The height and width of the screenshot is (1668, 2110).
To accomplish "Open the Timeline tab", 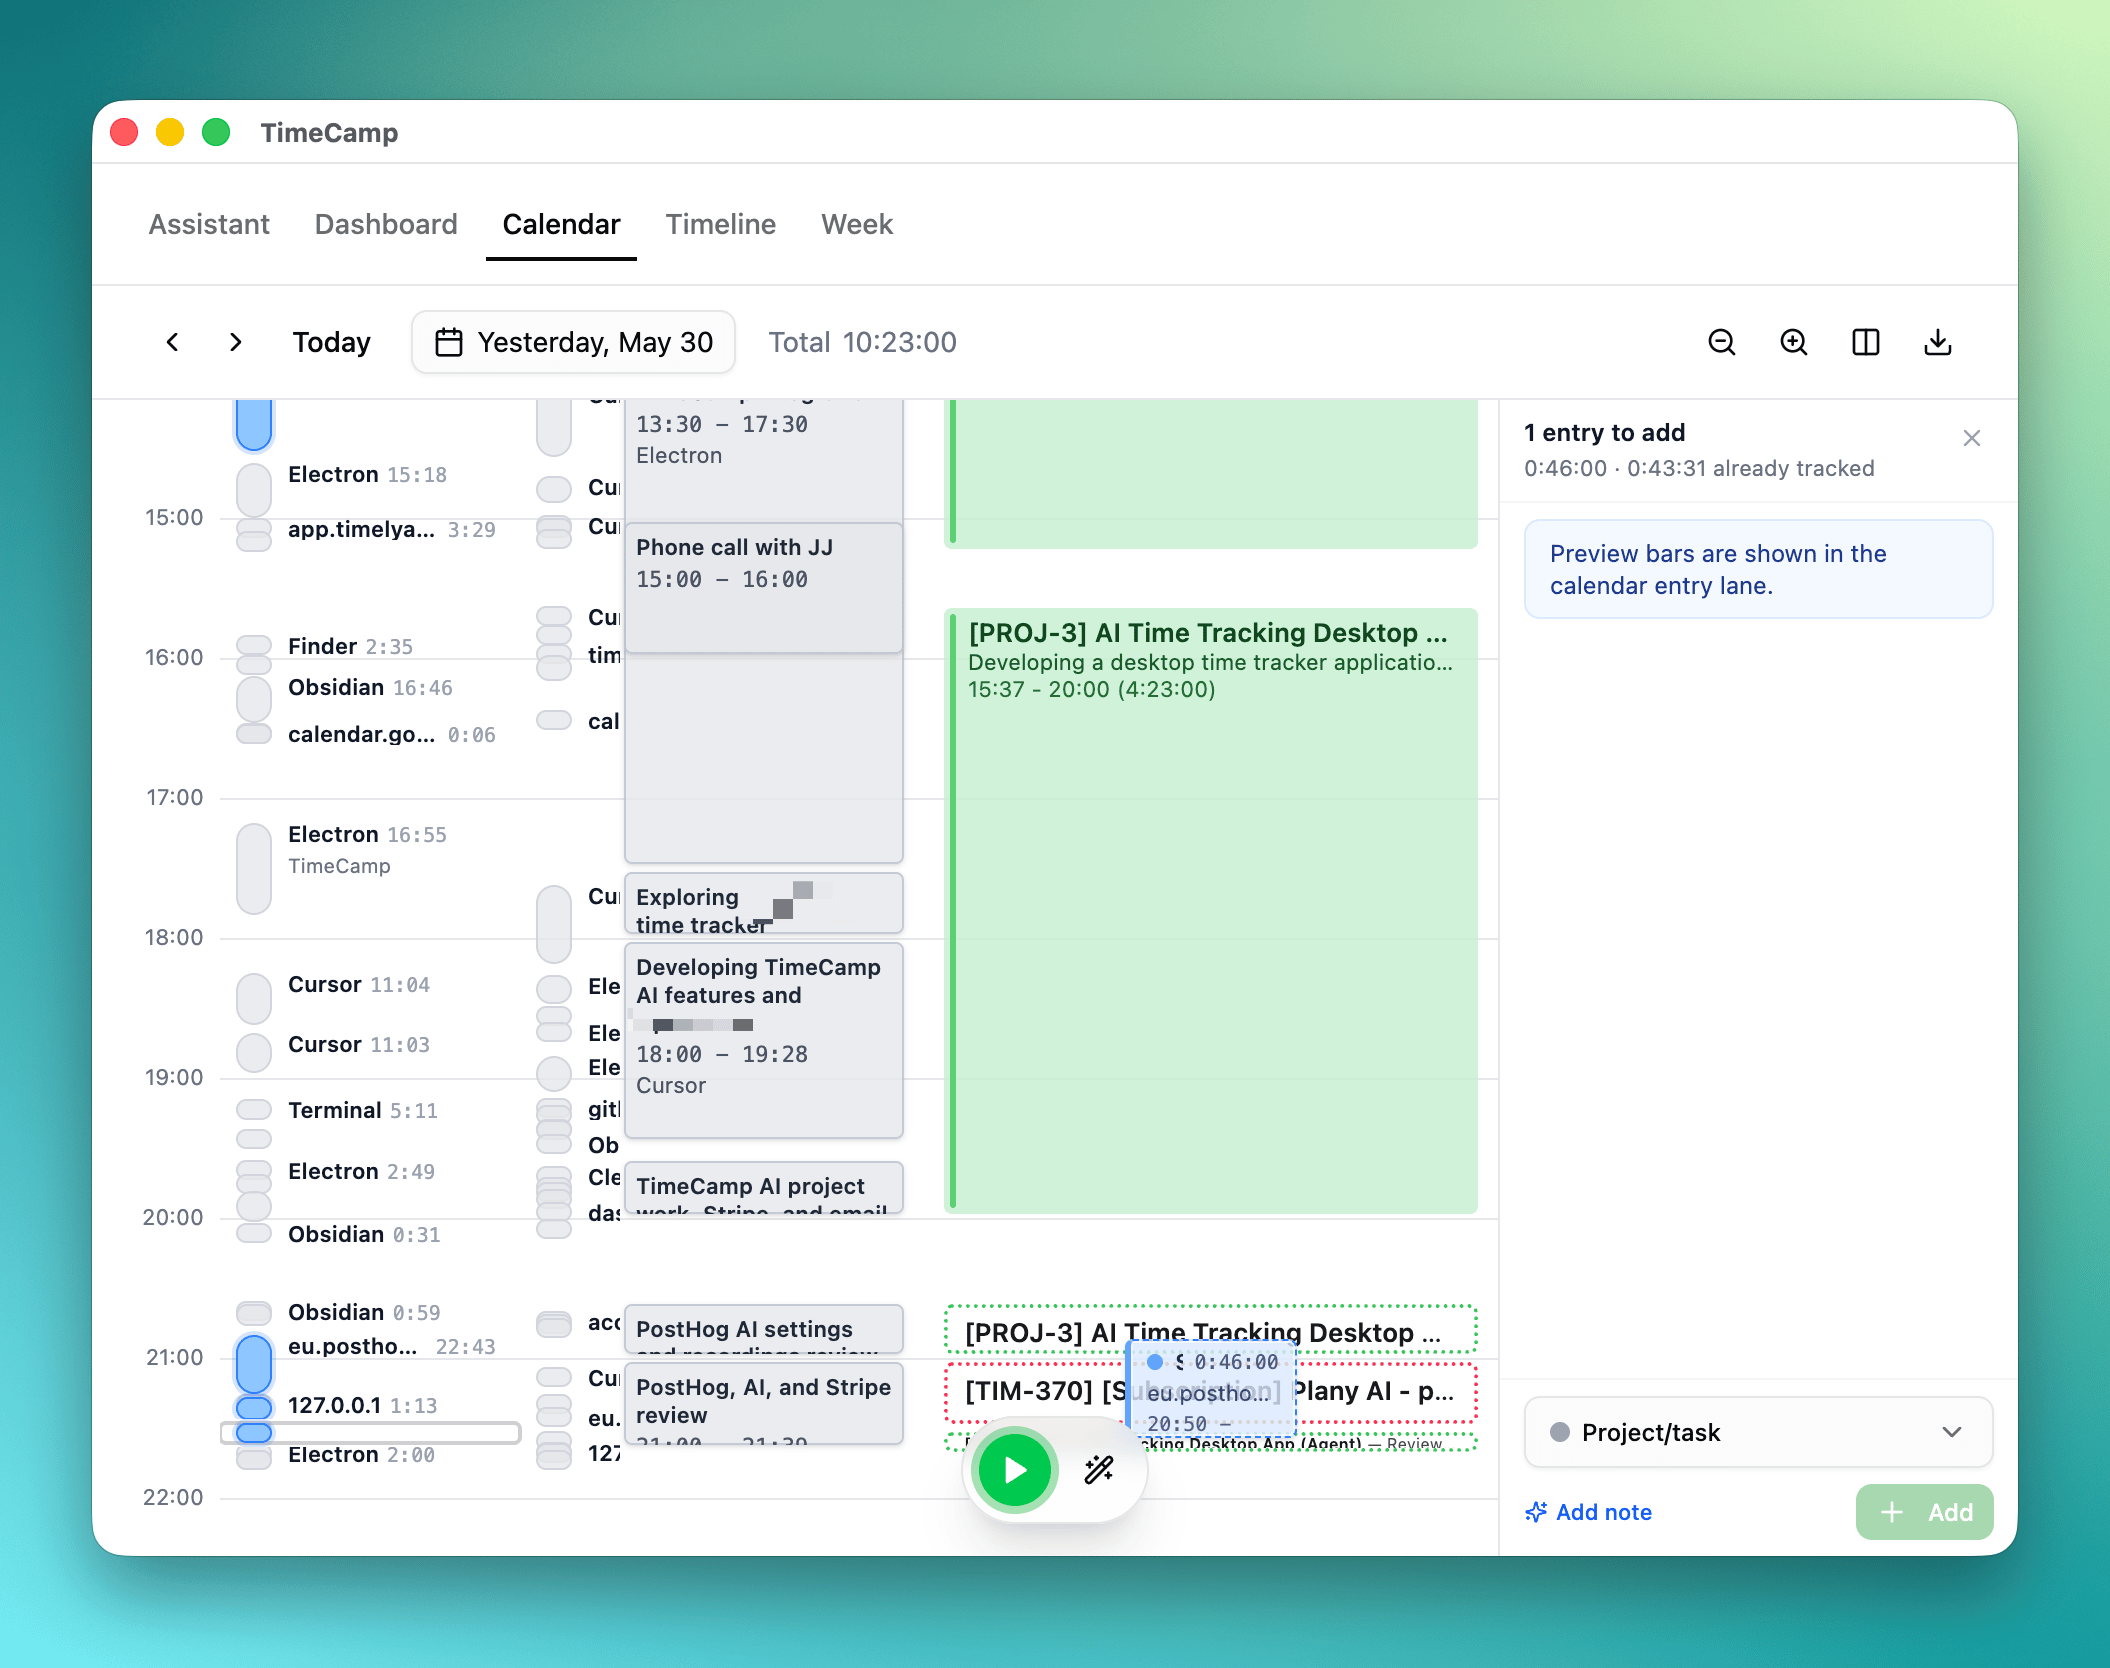I will pos(721,224).
